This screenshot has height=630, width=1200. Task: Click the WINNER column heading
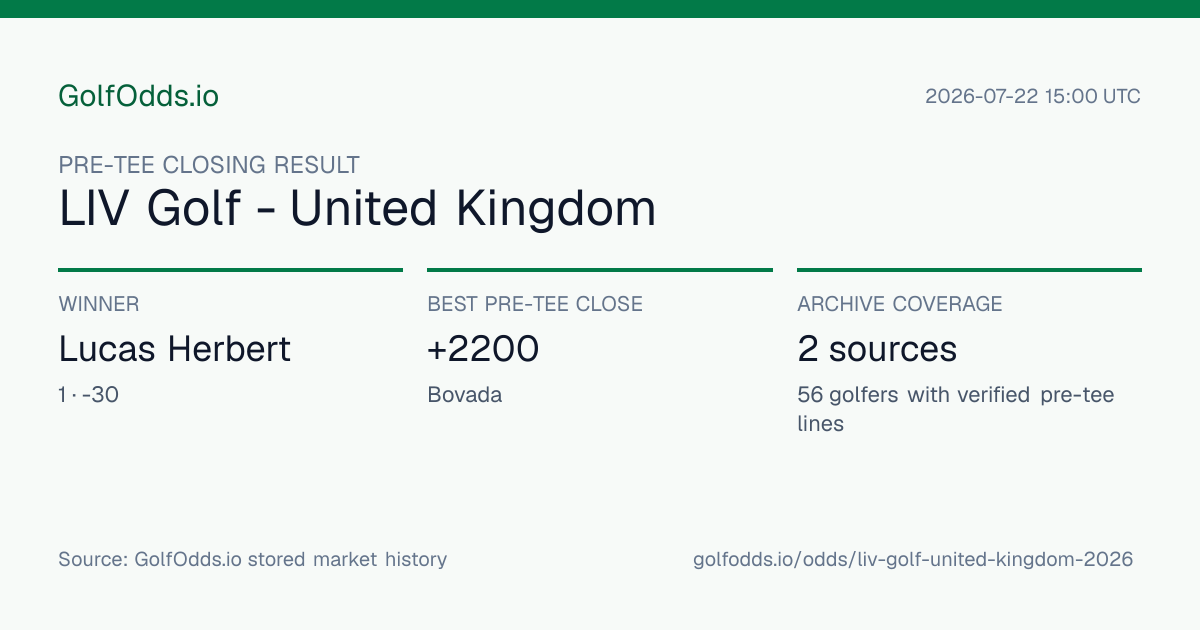coord(99,304)
